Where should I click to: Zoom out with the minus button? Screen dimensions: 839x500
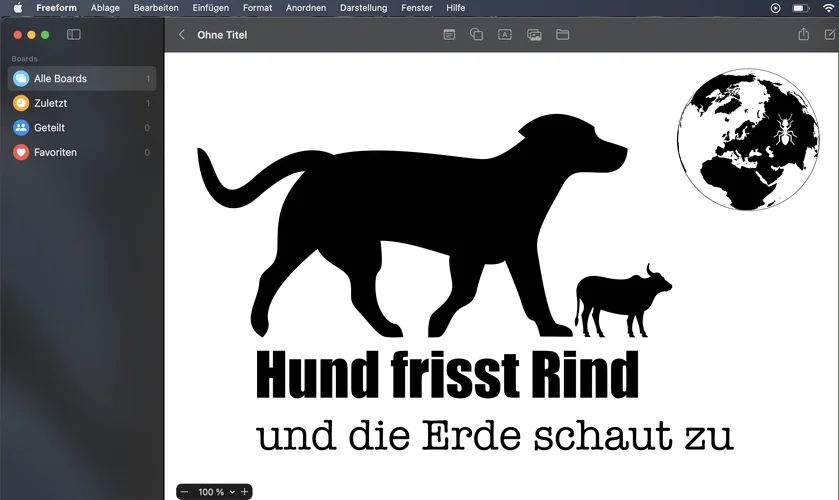tap(185, 492)
